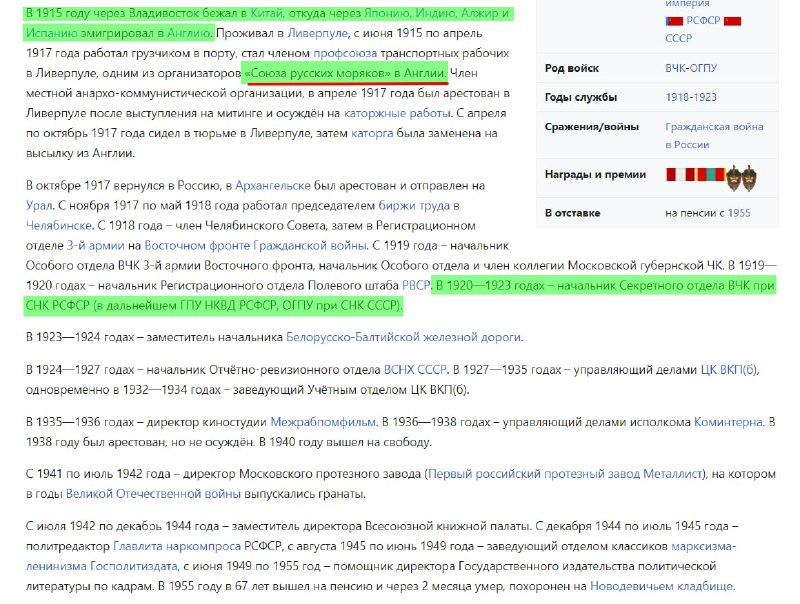Click the 'Род войск' infobox label
800x604 pixels.
tap(572, 68)
